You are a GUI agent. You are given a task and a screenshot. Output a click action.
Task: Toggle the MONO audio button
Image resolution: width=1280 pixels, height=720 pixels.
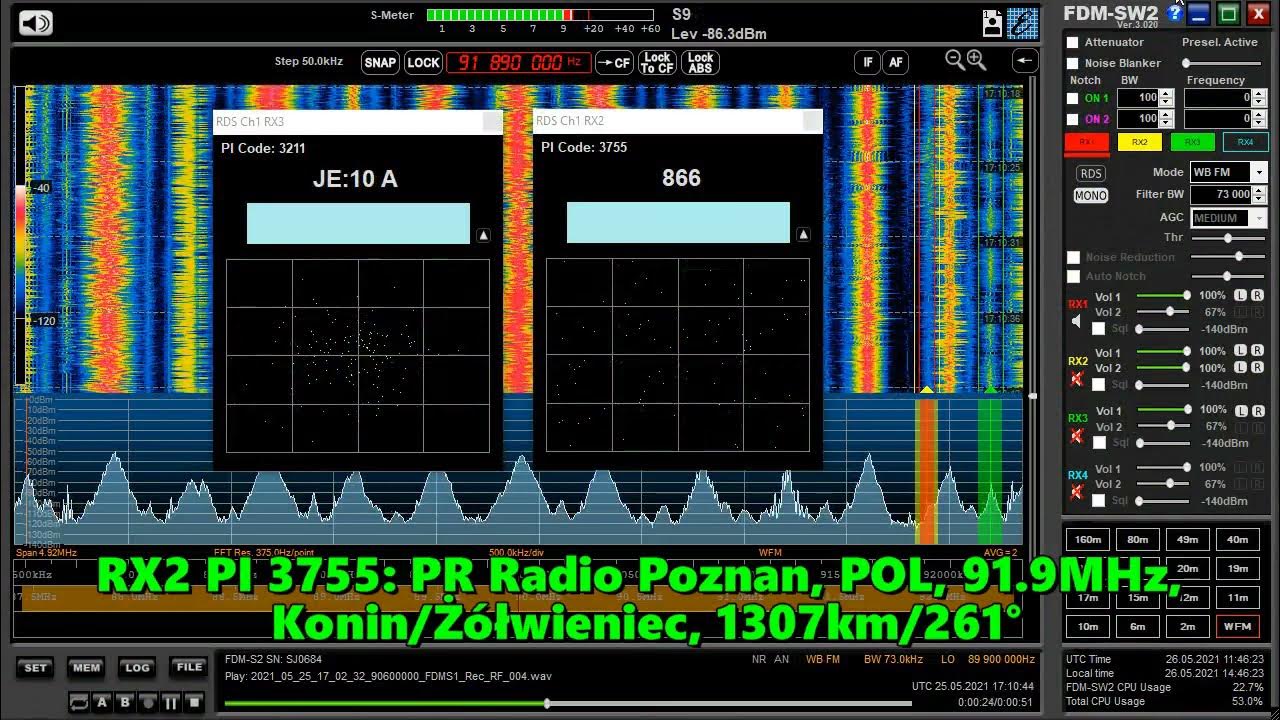[x=1090, y=196]
